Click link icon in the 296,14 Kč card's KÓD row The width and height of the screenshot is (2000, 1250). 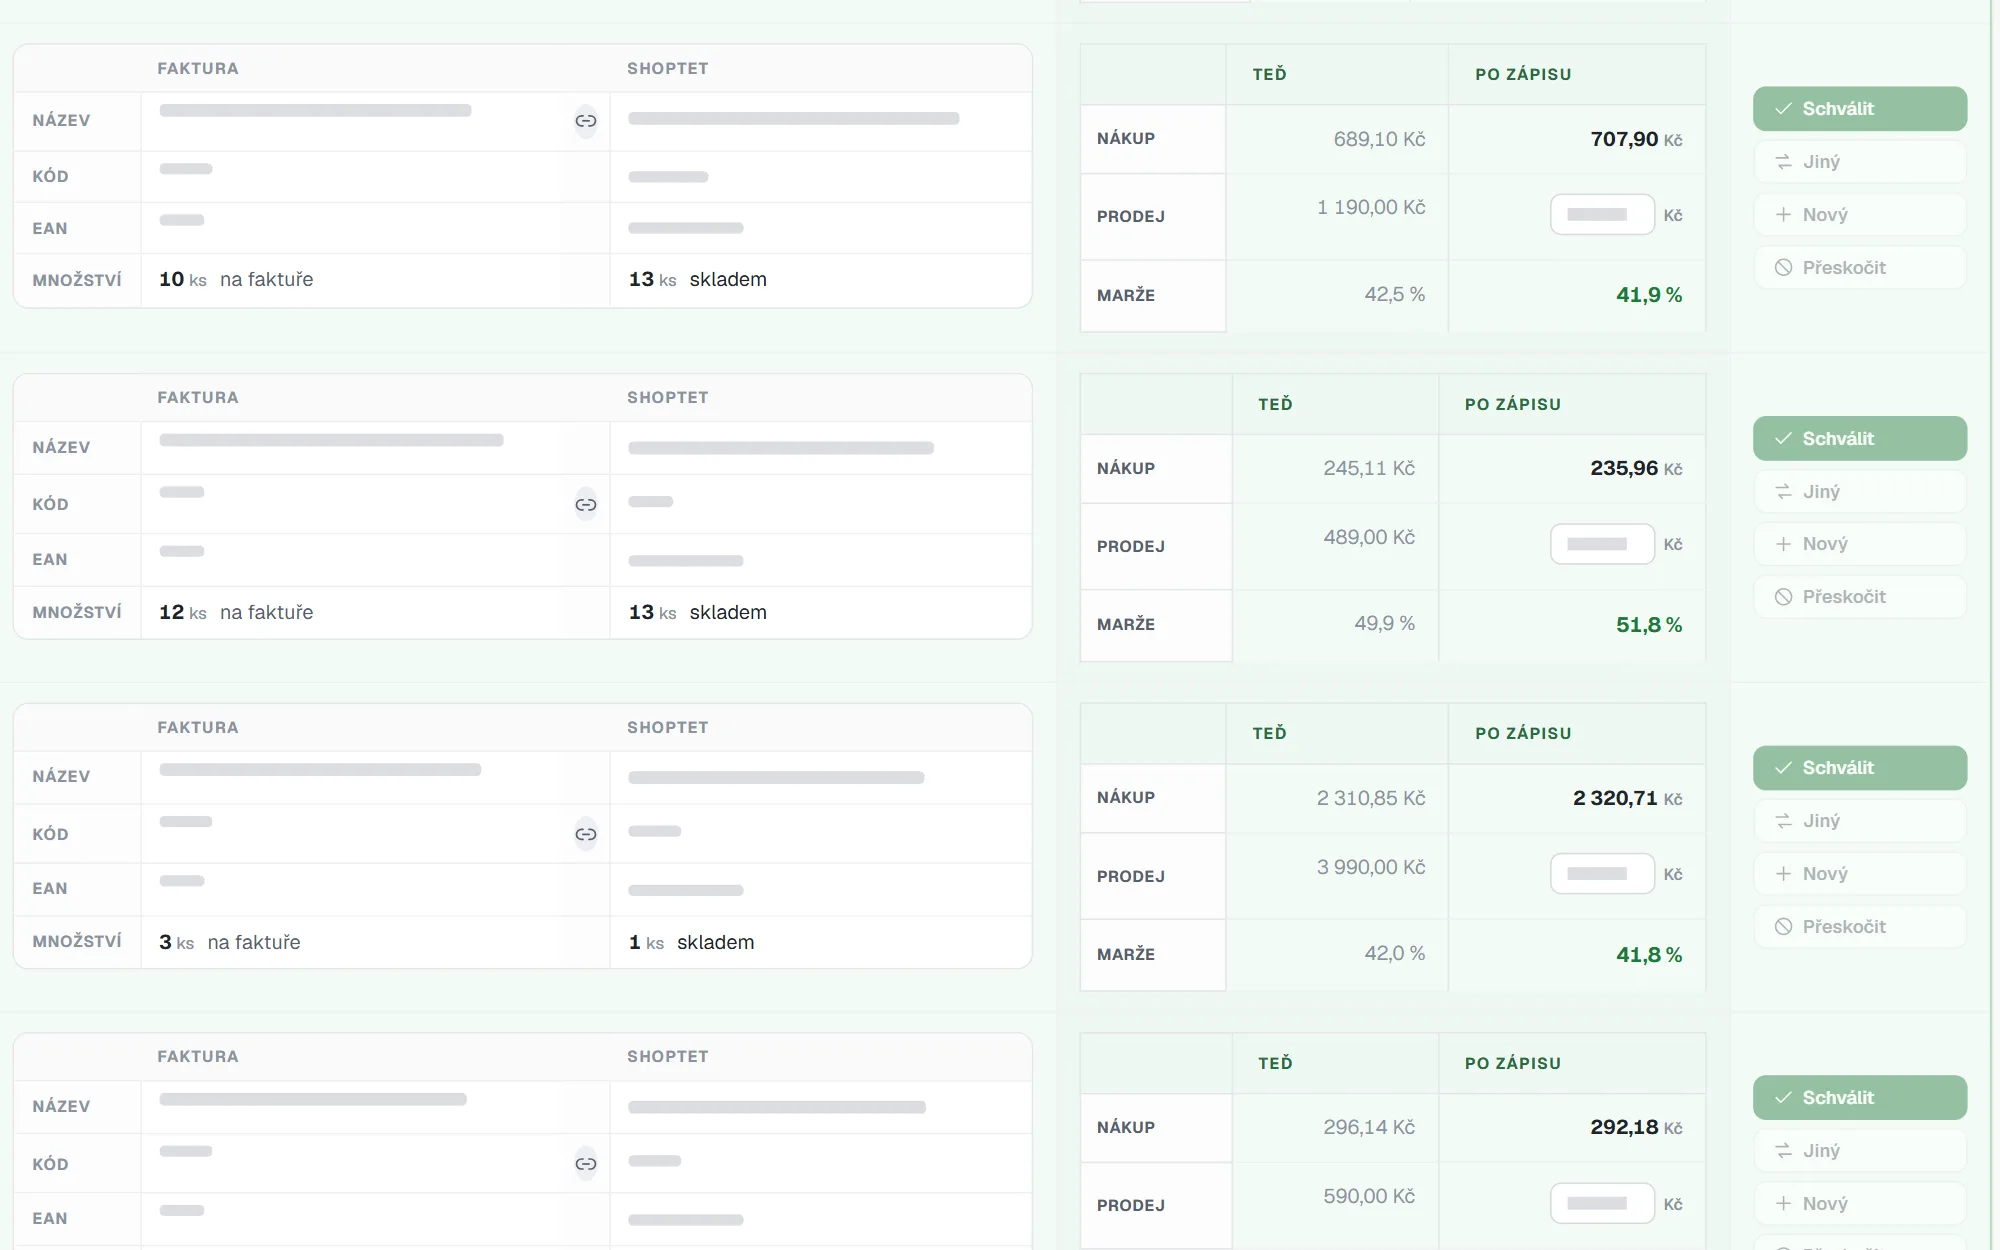click(x=586, y=1164)
